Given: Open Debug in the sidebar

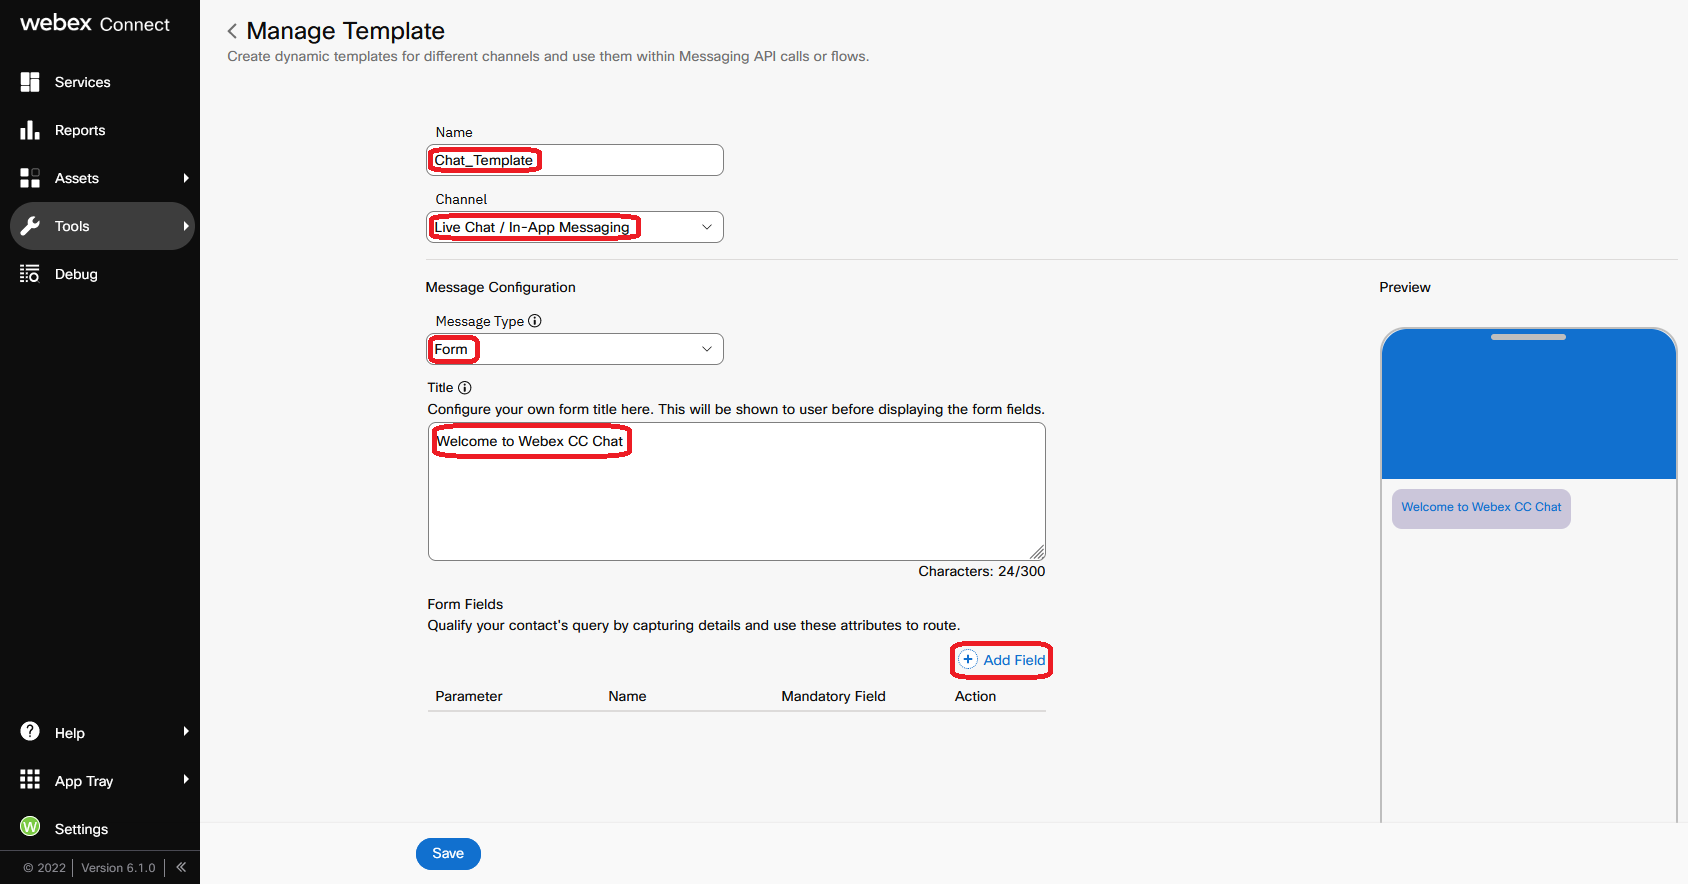Looking at the screenshot, I should click(x=100, y=274).
